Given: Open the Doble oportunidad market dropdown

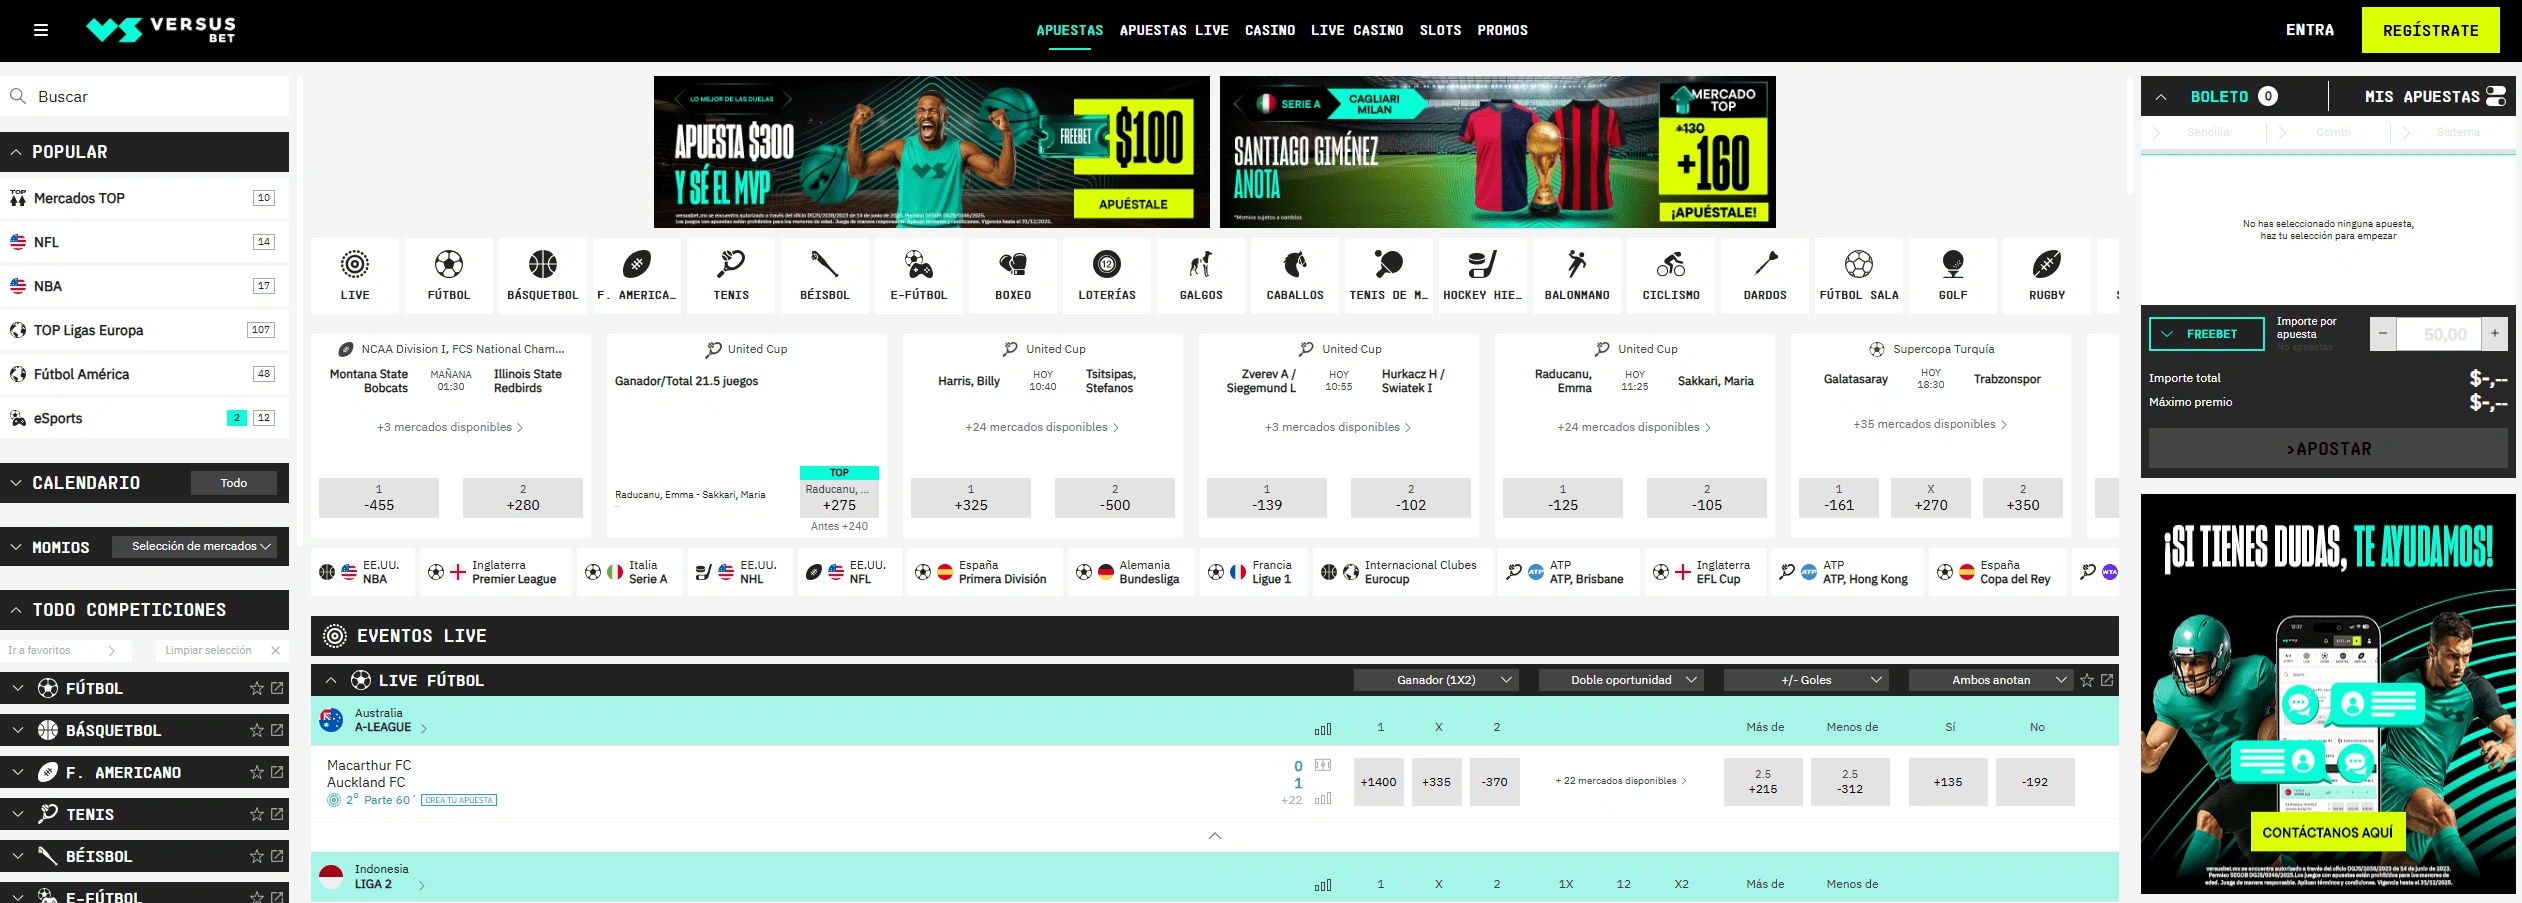Looking at the screenshot, I should (1621, 680).
